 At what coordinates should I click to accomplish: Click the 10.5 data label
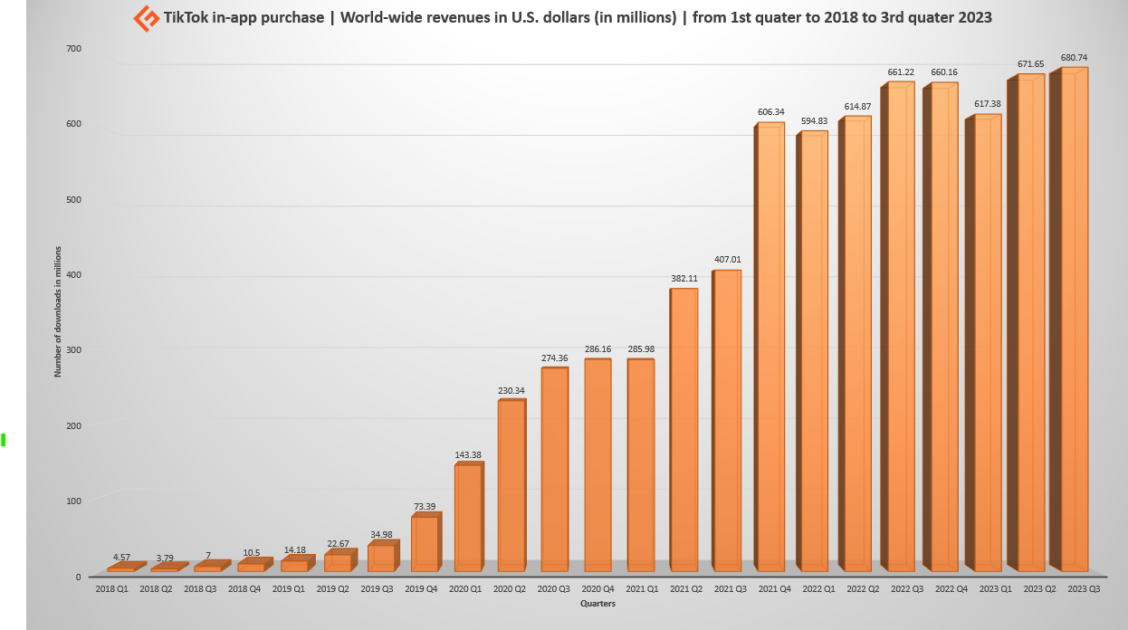click(251, 553)
